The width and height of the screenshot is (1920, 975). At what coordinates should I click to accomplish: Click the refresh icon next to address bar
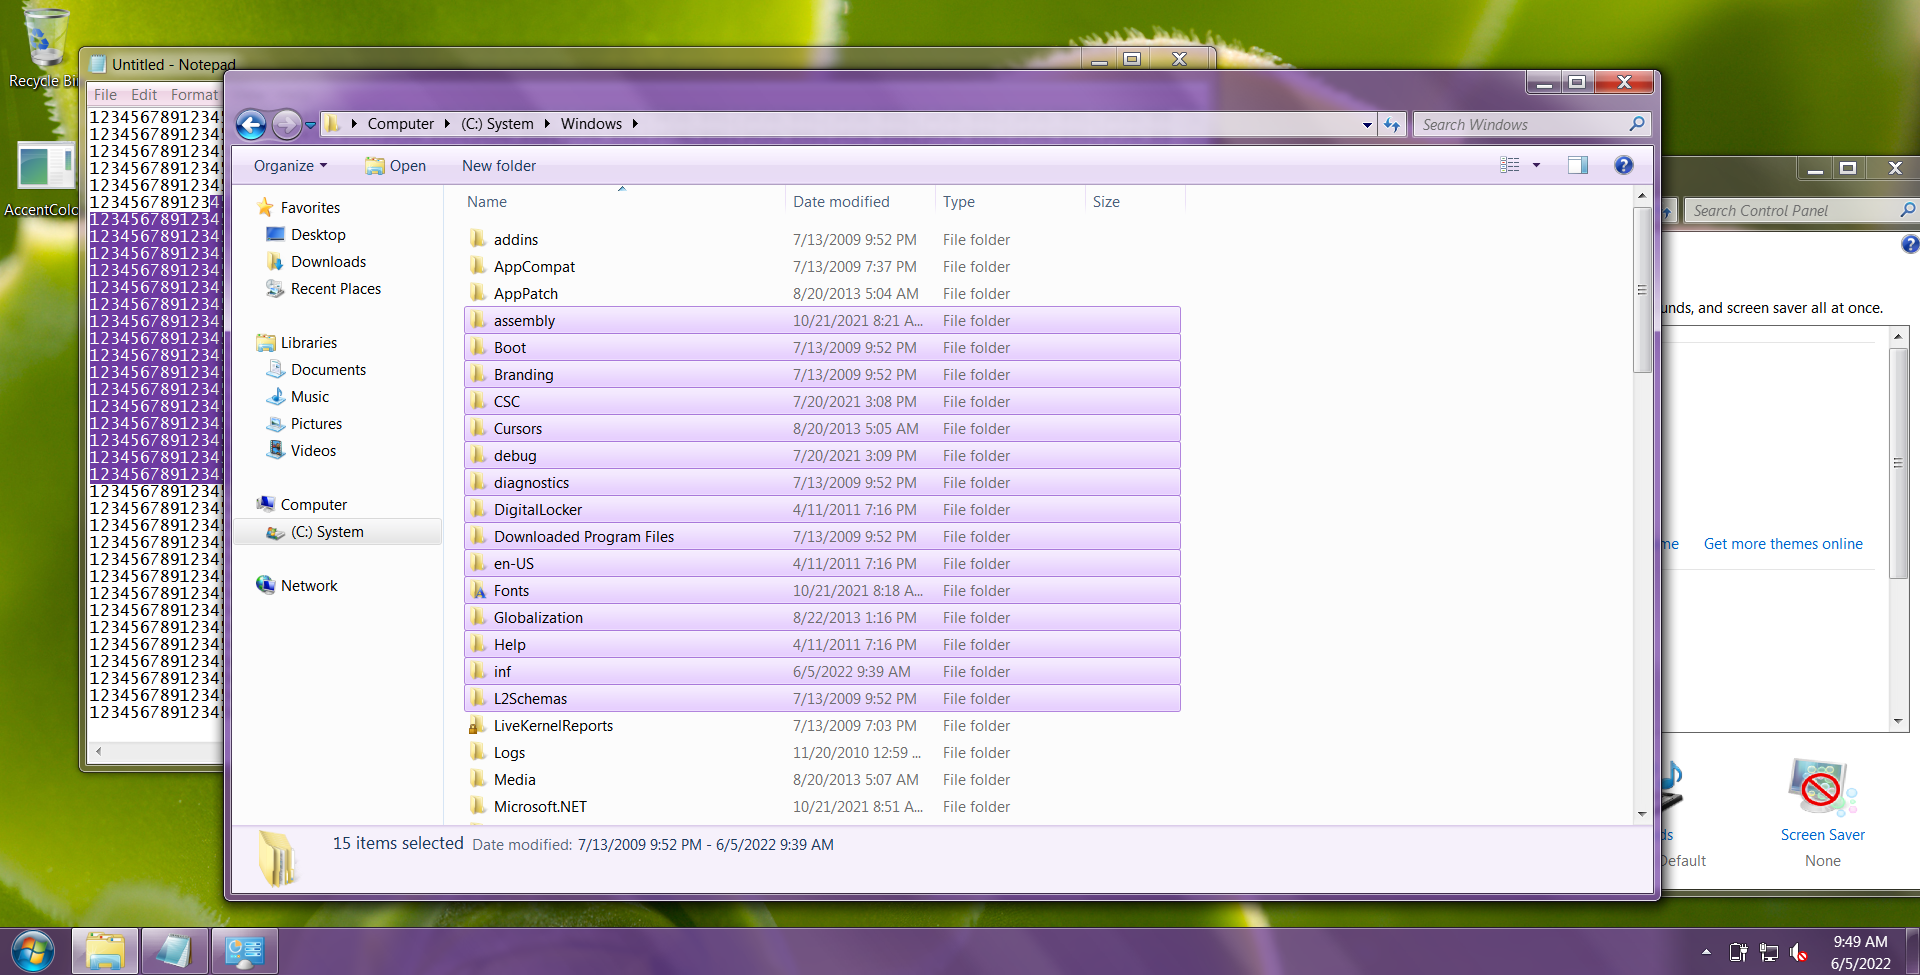point(1392,124)
